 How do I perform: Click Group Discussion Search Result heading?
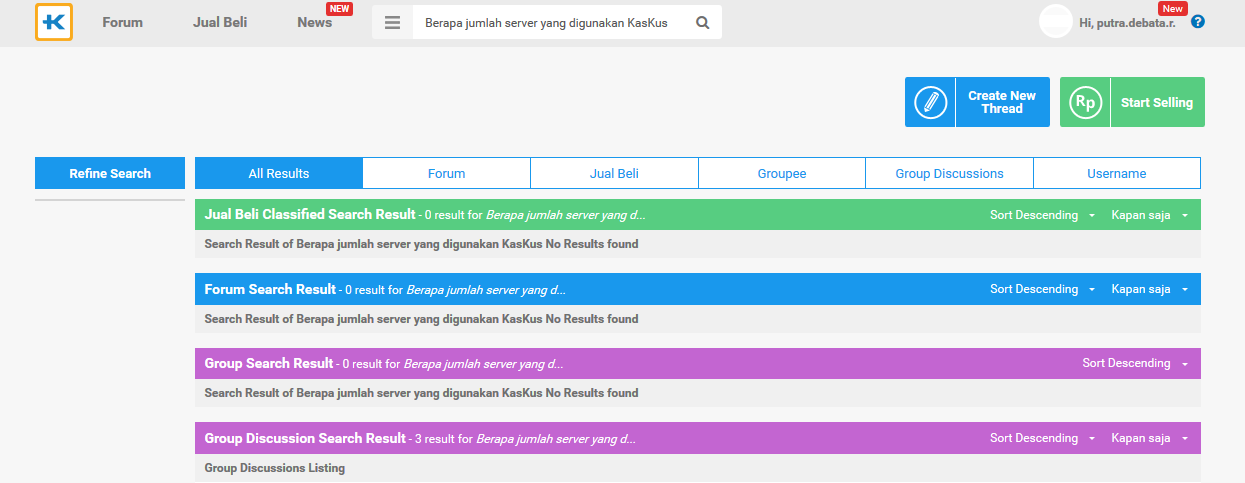305,438
